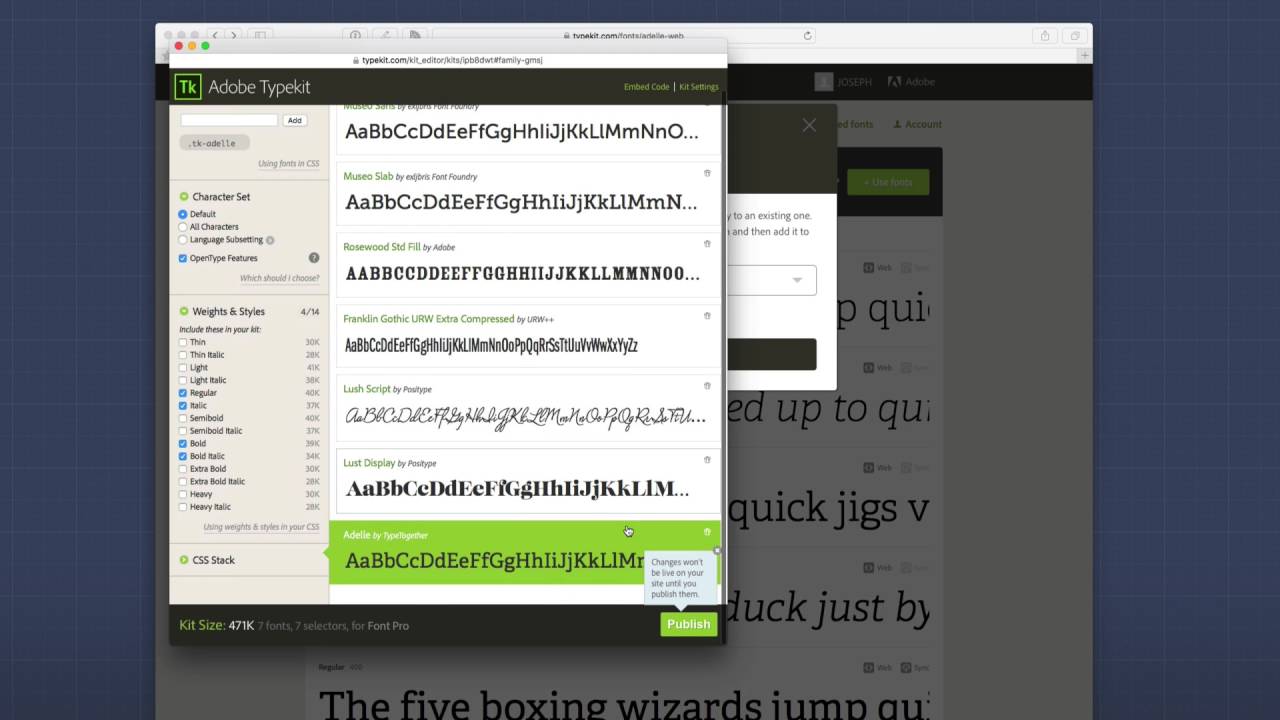The width and height of the screenshot is (1280, 720).
Task: Remove Adelle font using its trash icon
Action: tap(707, 532)
